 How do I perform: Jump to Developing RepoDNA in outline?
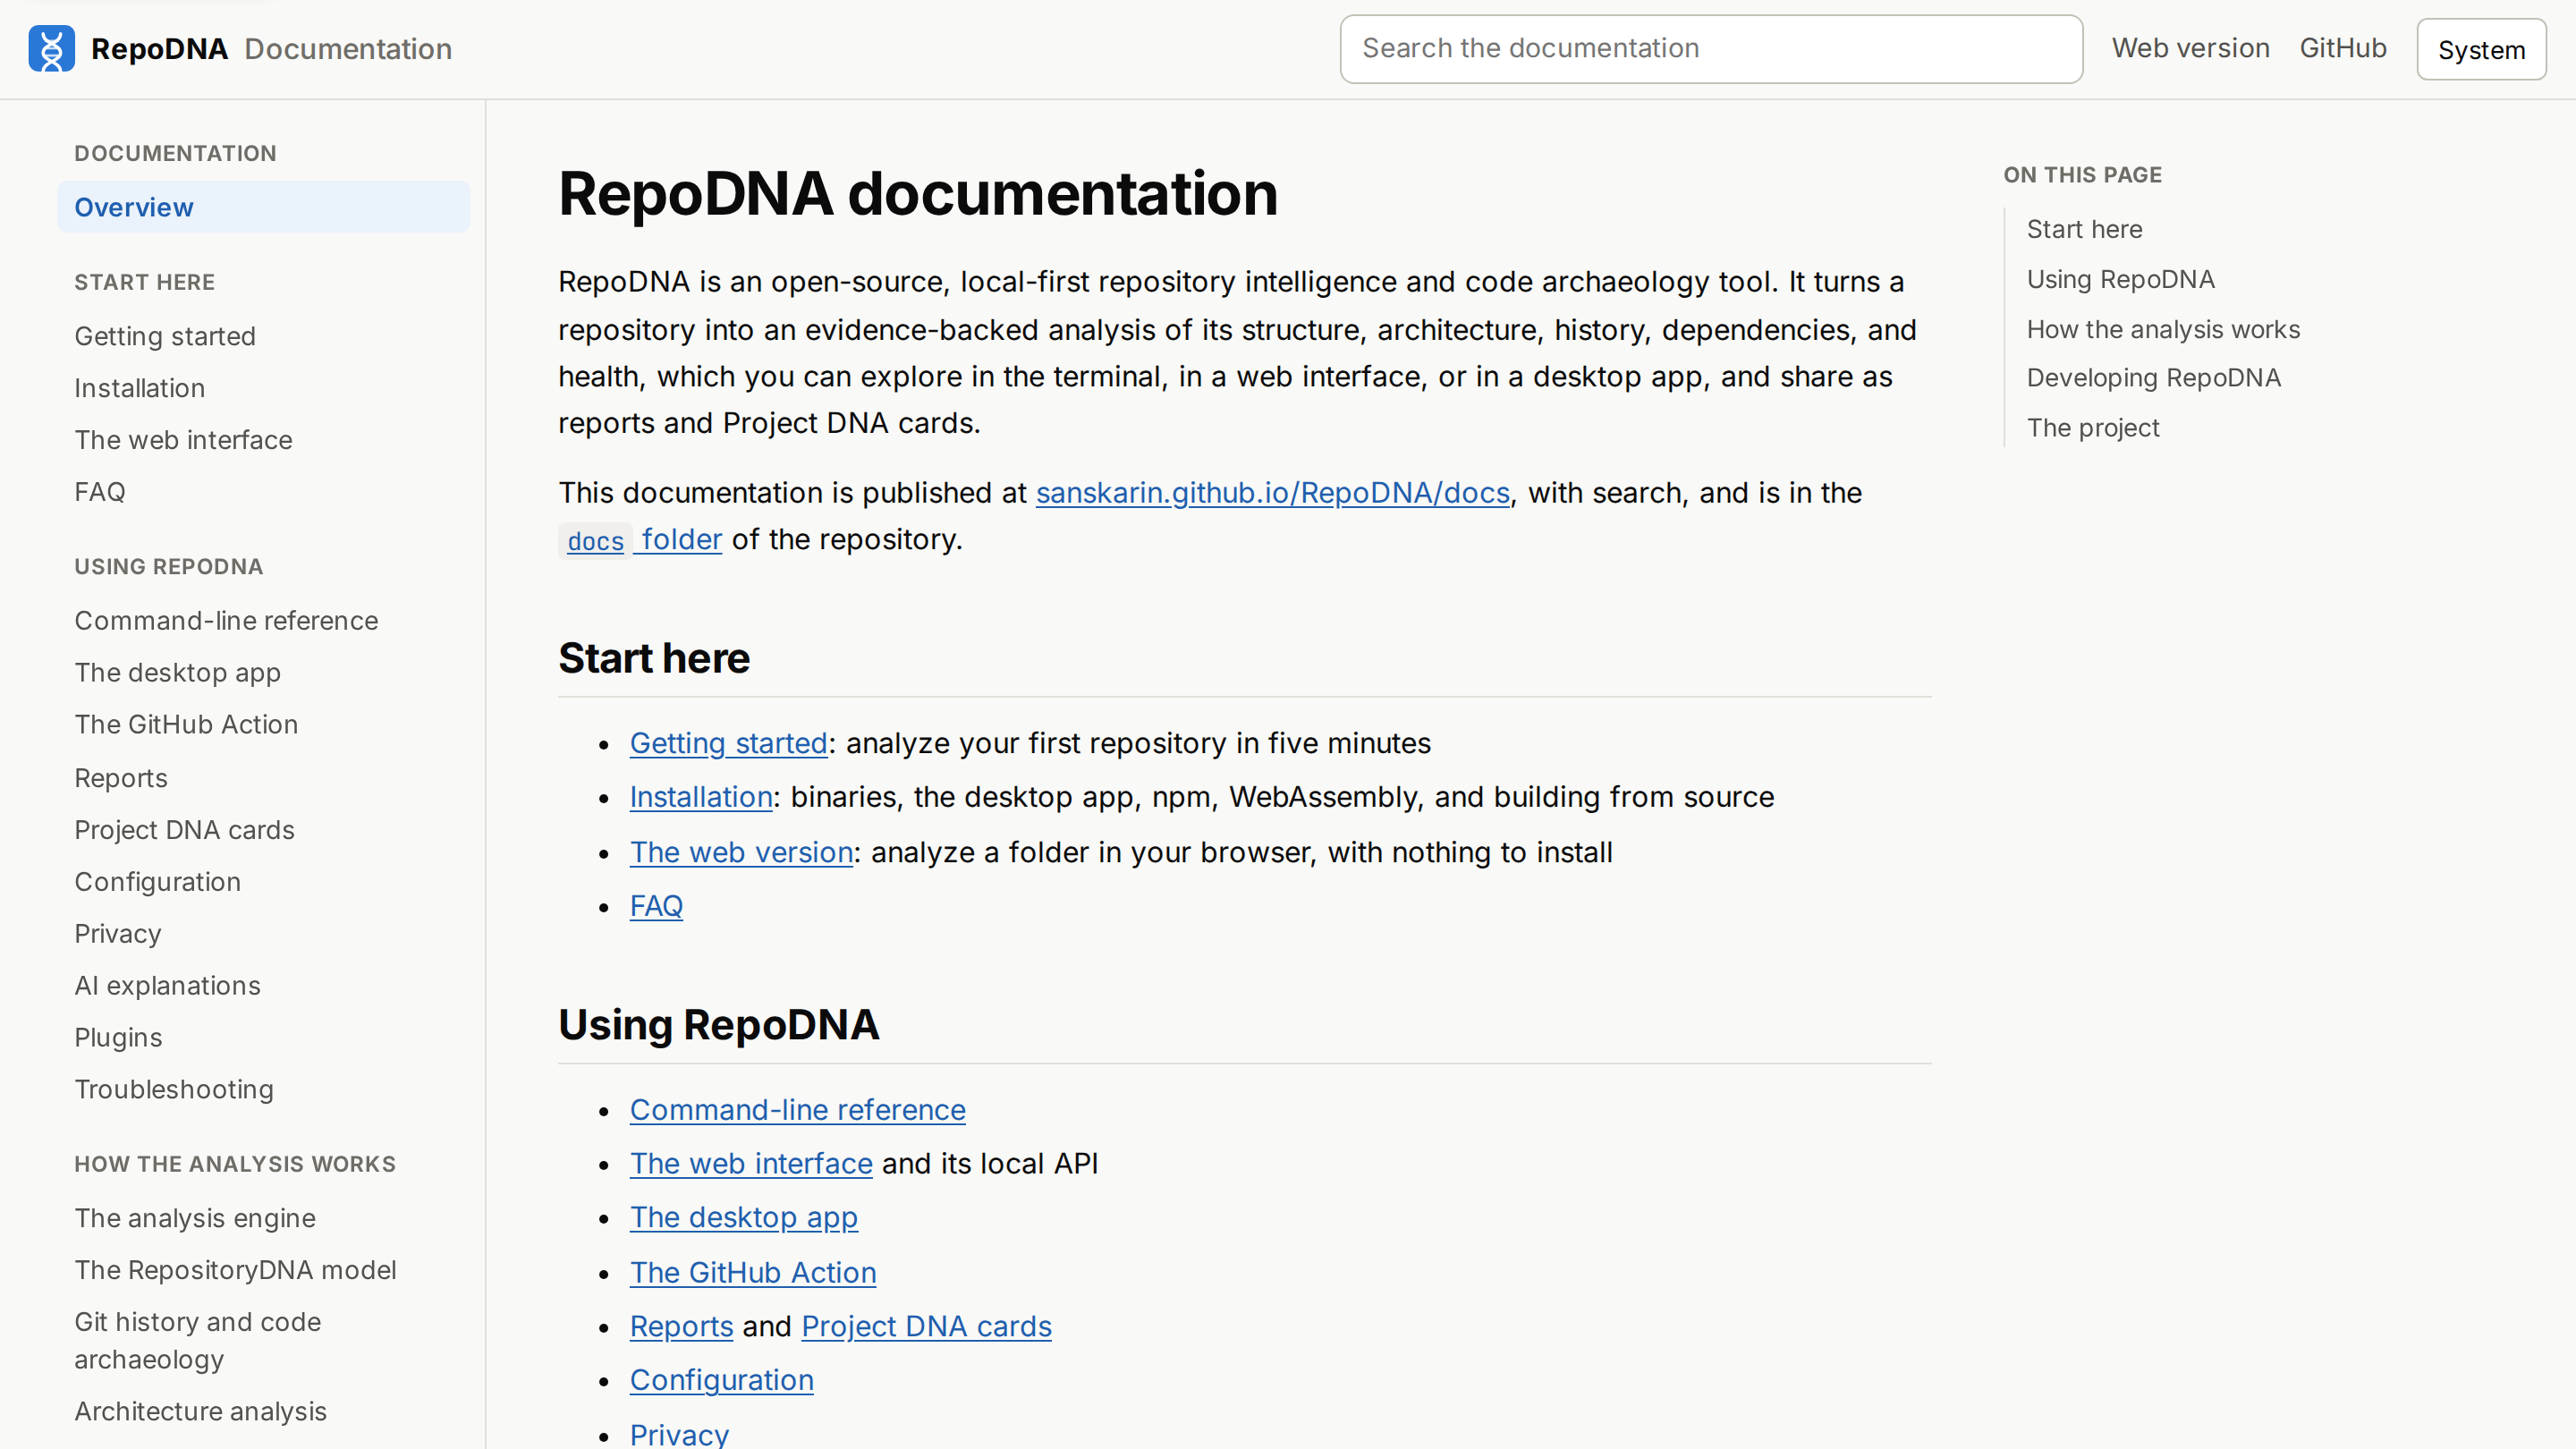click(2153, 378)
